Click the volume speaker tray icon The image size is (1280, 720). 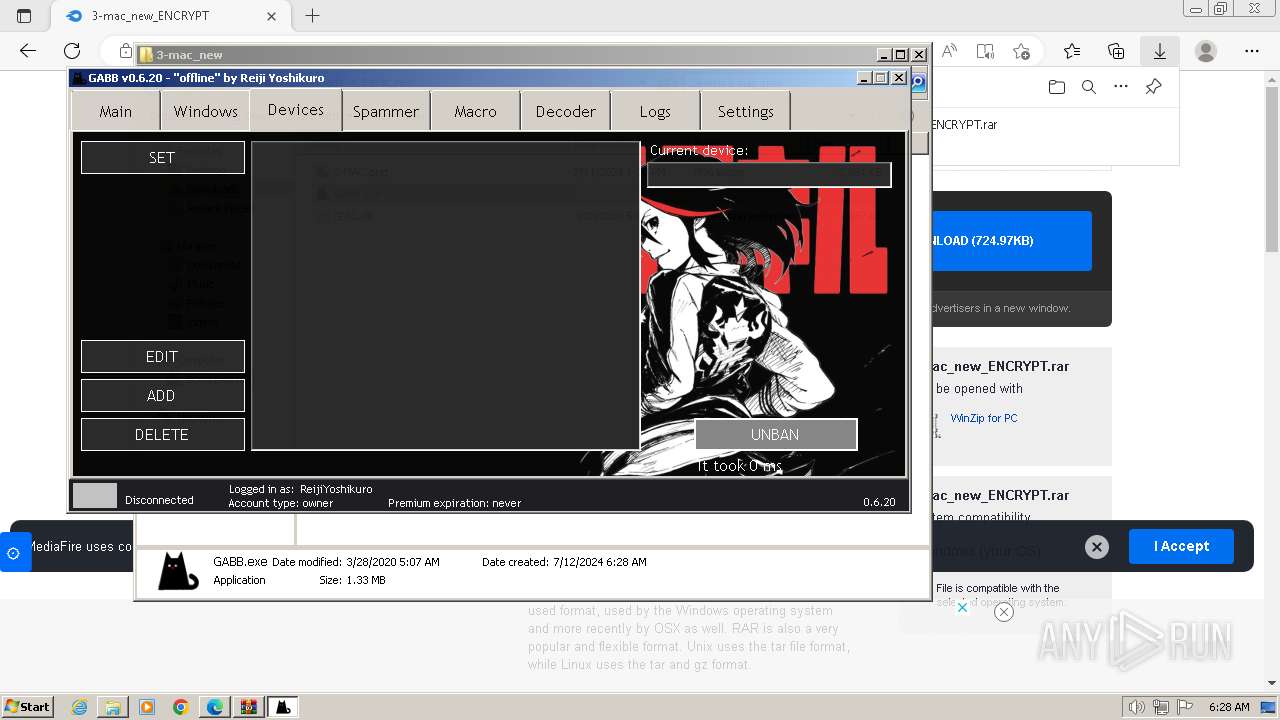(x=1138, y=707)
